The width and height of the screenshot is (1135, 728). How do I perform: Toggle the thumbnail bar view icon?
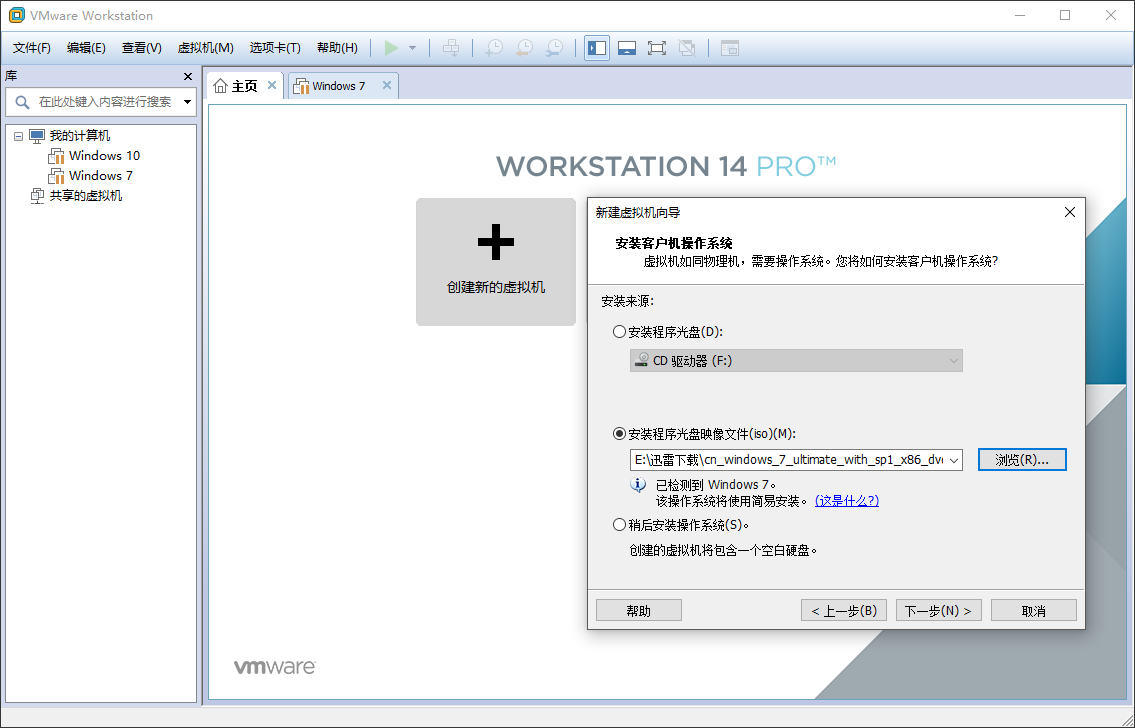[x=627, y=48]
